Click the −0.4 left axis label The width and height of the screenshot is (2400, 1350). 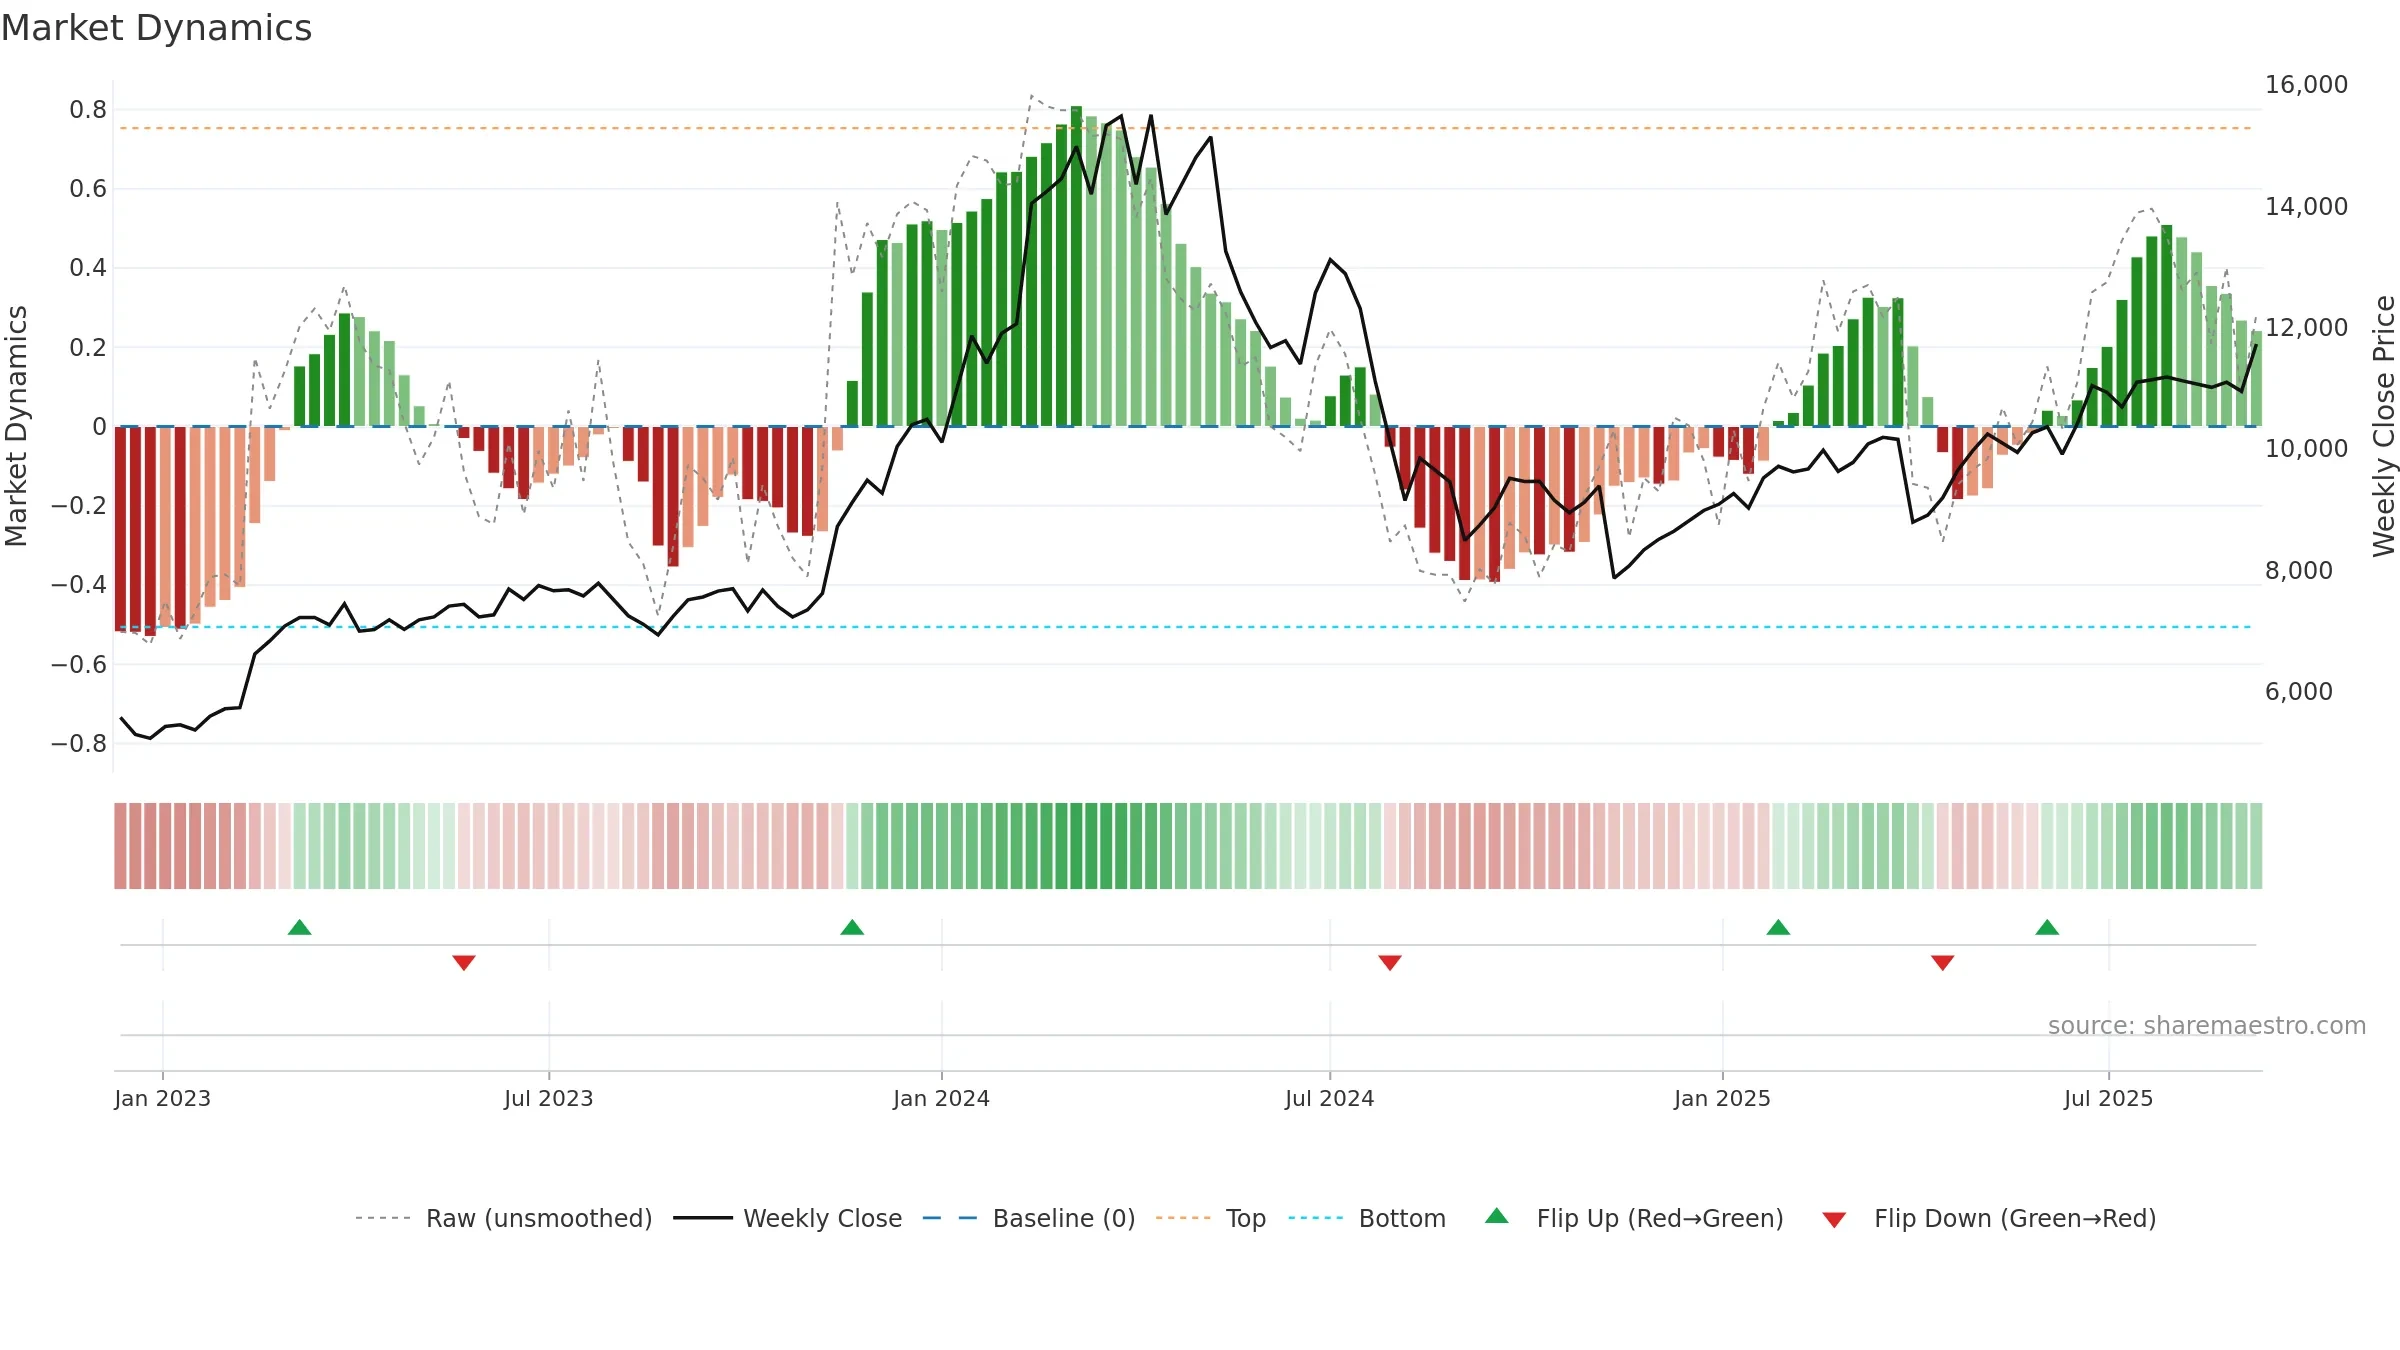(x=79, y=584)
